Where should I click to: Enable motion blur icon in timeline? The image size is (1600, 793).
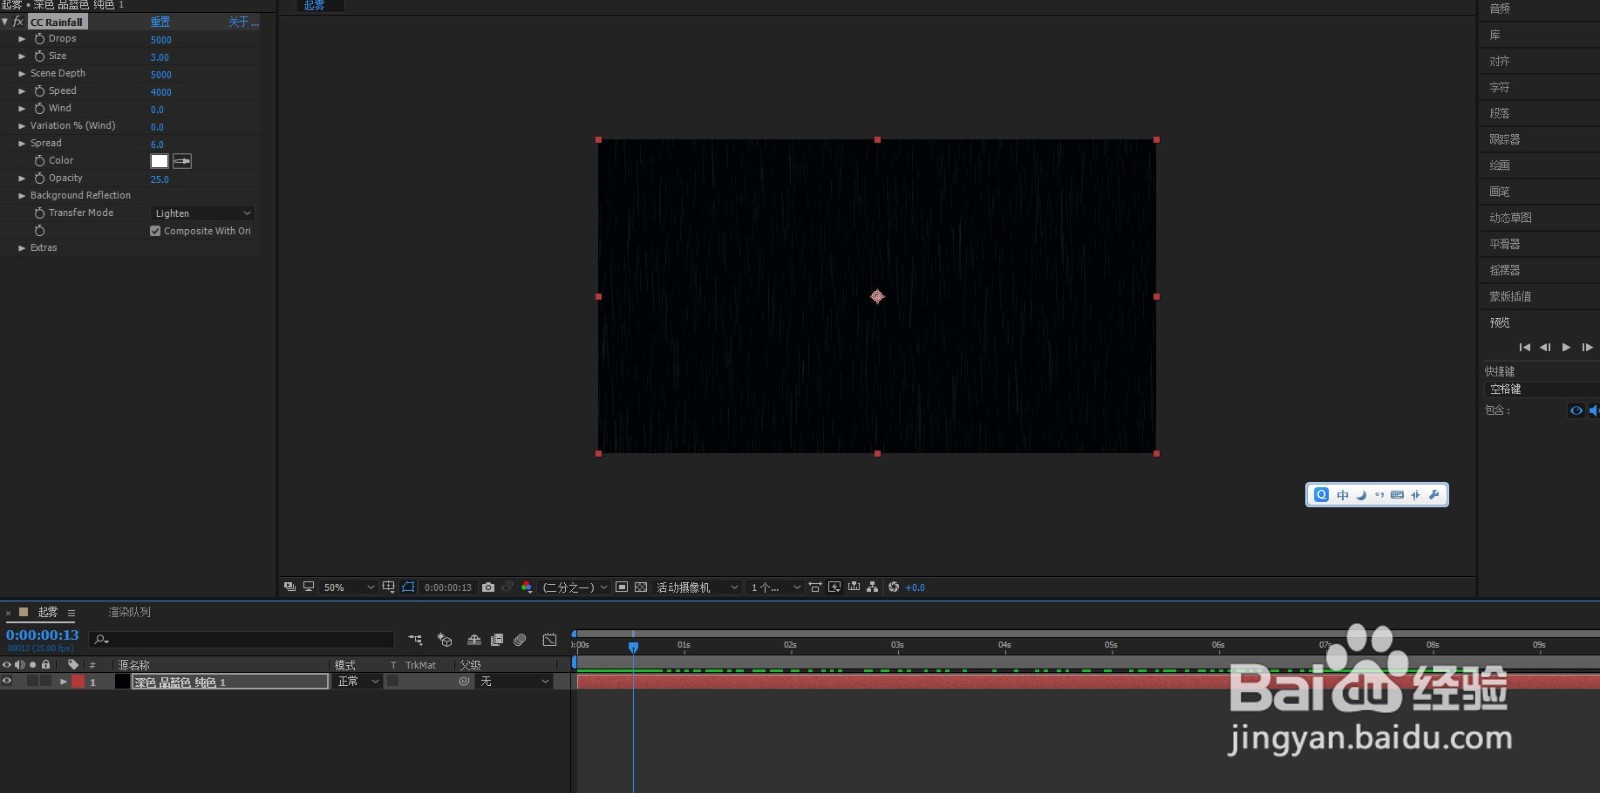(x=520, y=640)
